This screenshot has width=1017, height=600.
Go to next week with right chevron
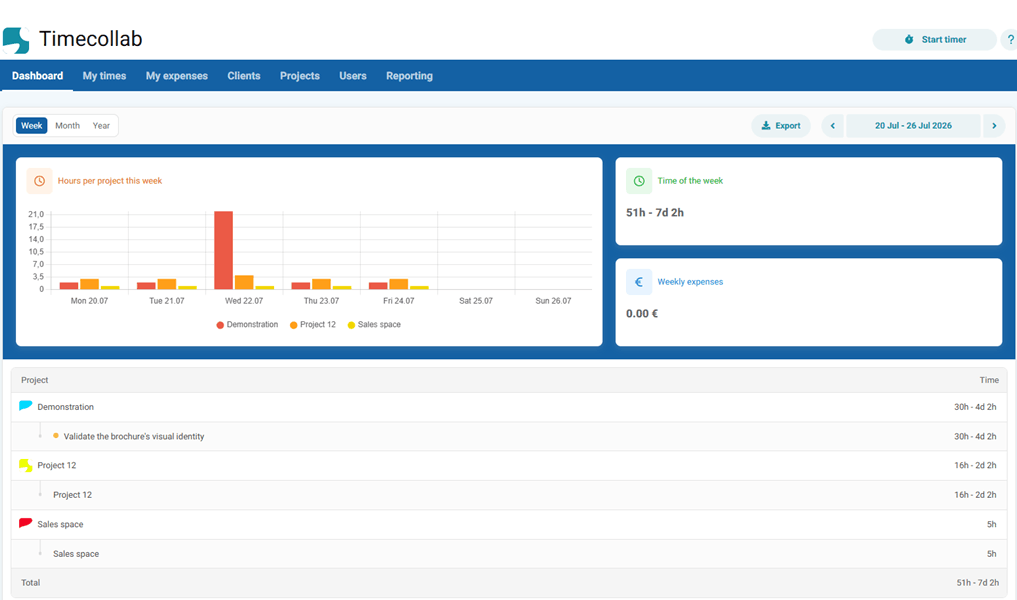pyautogui.click(x=994, y=126)
